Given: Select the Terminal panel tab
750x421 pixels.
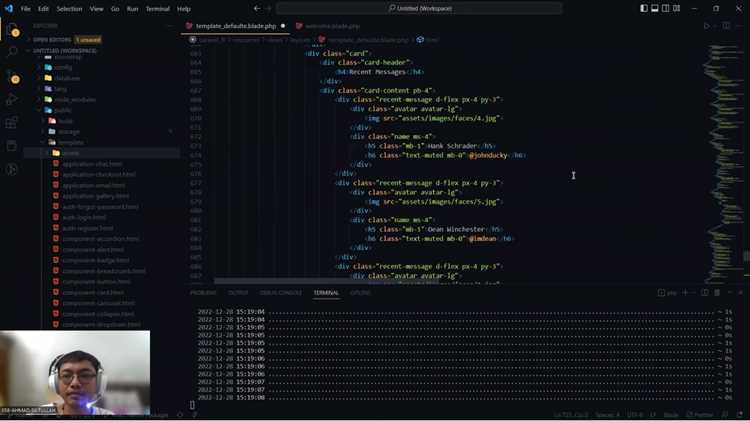Looking at the screenshot, I should pyautogui.click(x=326, y=293).
